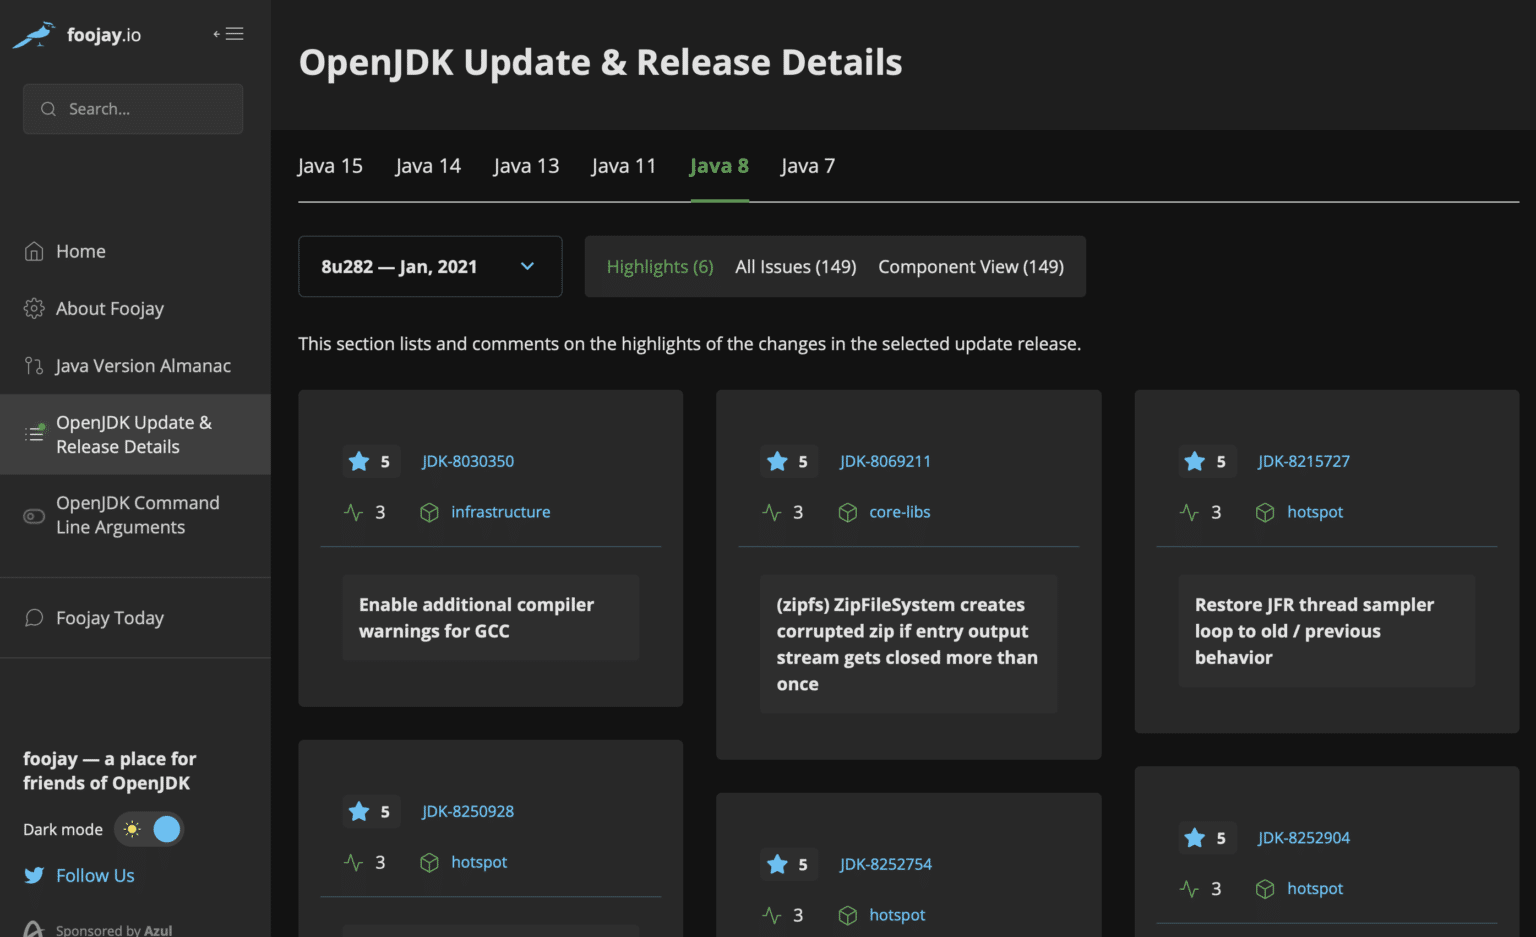The width and height of the screenshot is (1536, 937).
Task: Open issue JDK-8215727
Action: [1303, 461]
